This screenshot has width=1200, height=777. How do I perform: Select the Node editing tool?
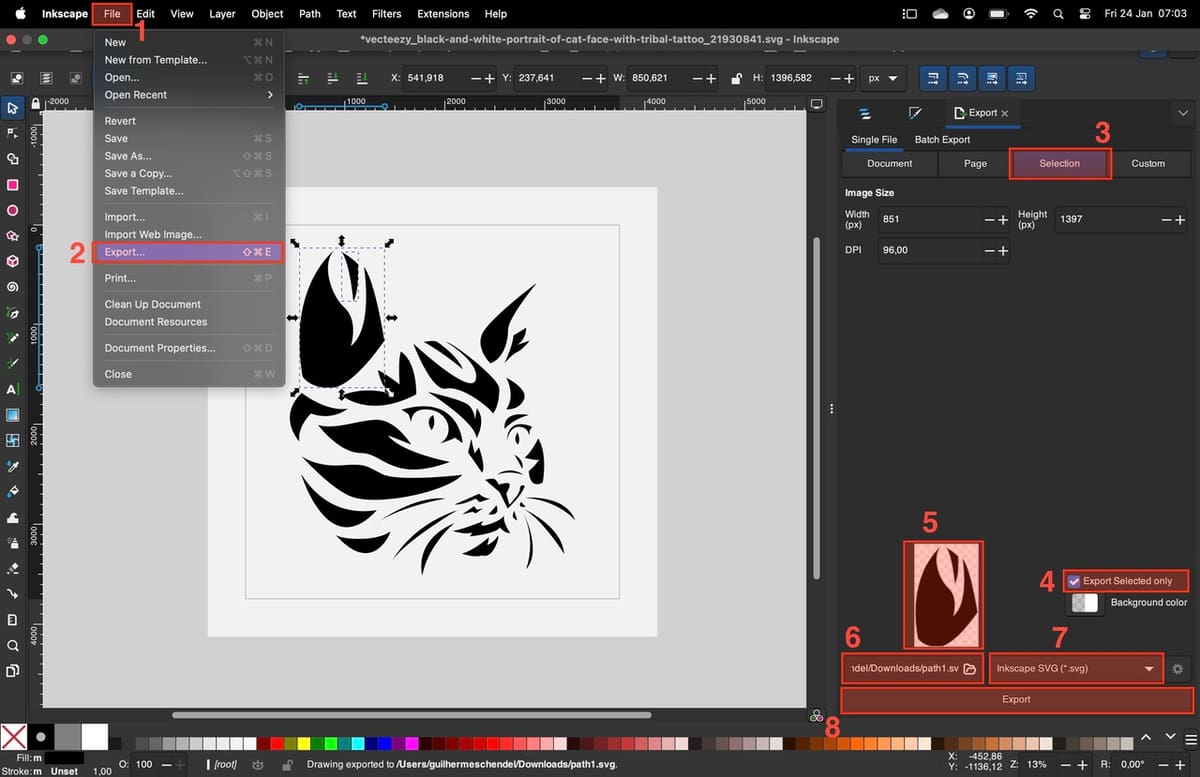click(x=12, y=133)
